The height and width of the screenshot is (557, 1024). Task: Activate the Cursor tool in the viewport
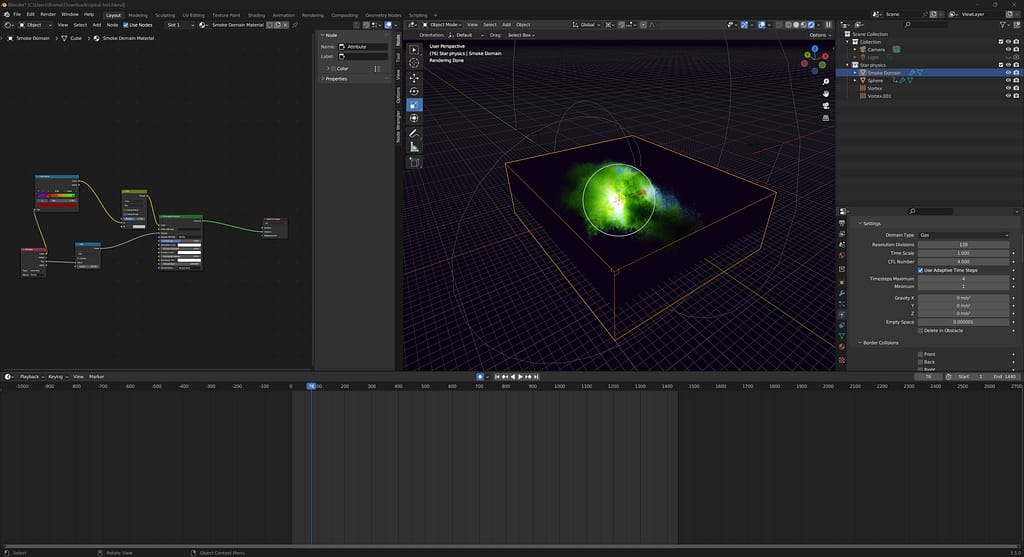click(x=414, y=63)
